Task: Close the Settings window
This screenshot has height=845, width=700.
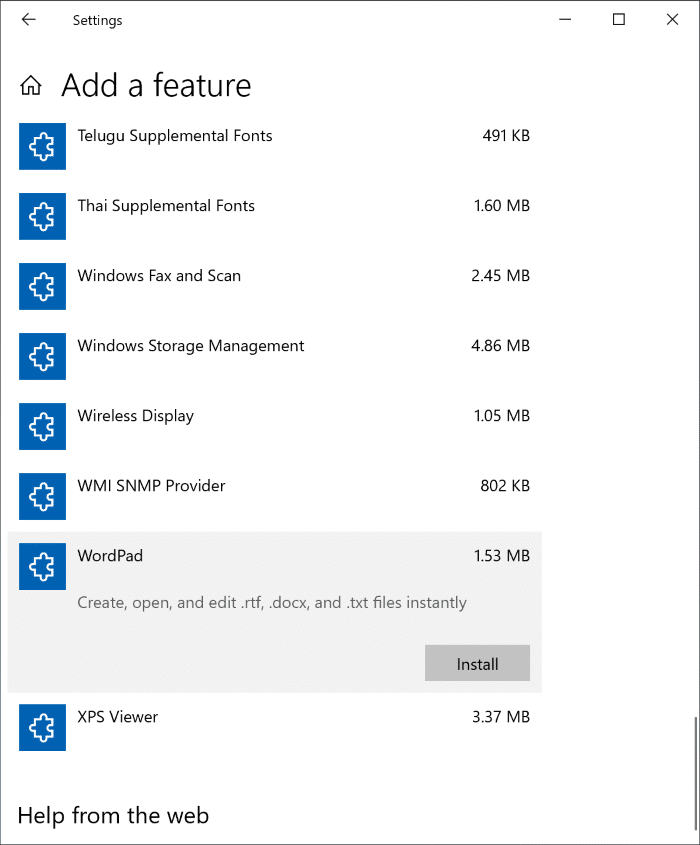Action: 672,20
